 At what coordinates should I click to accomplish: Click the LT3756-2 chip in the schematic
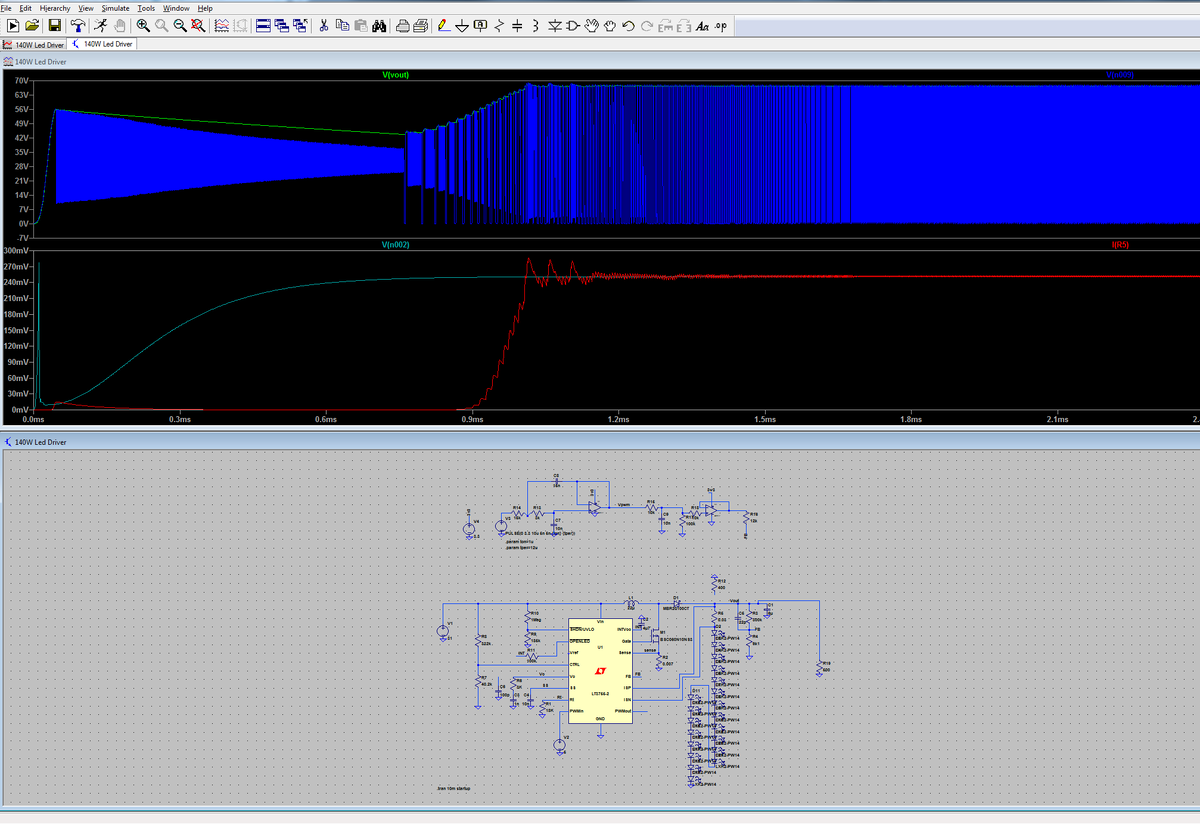tap(600, 668)
